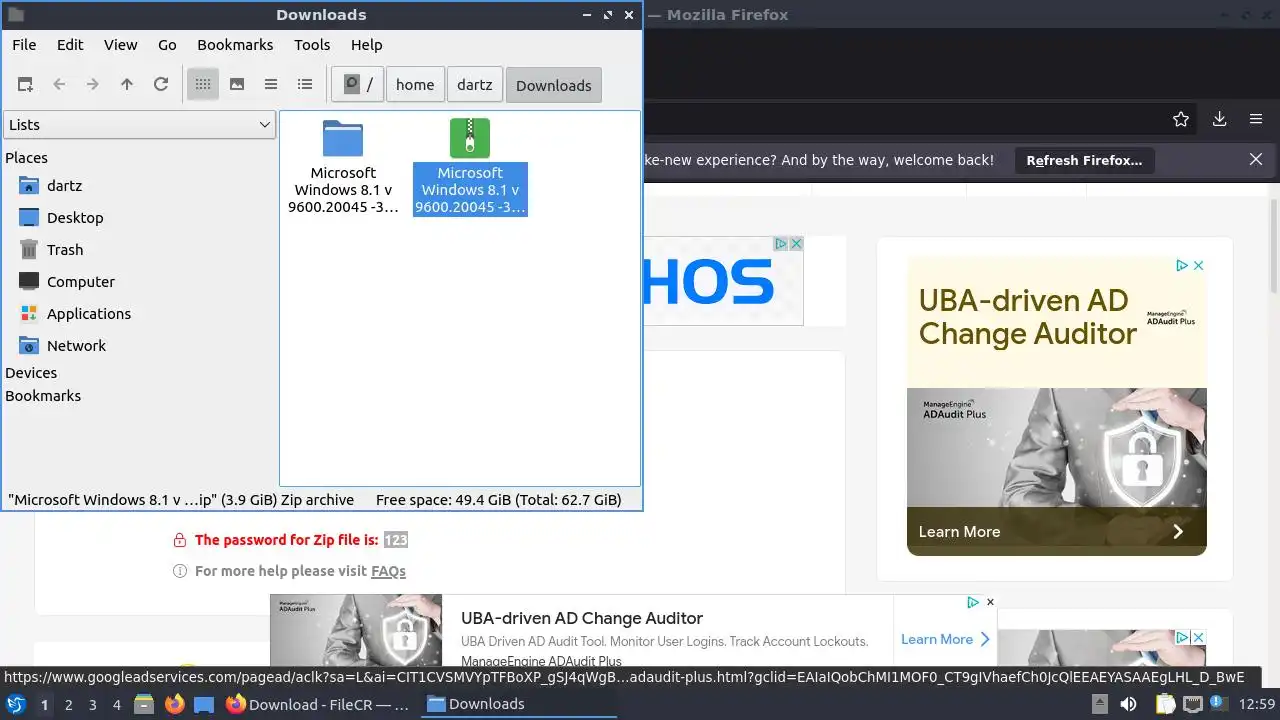Viewport: 1280px width, 720px height.
Task: Select the Microsoft Windows 8.1 blue folder
Action: click(343, 166)
